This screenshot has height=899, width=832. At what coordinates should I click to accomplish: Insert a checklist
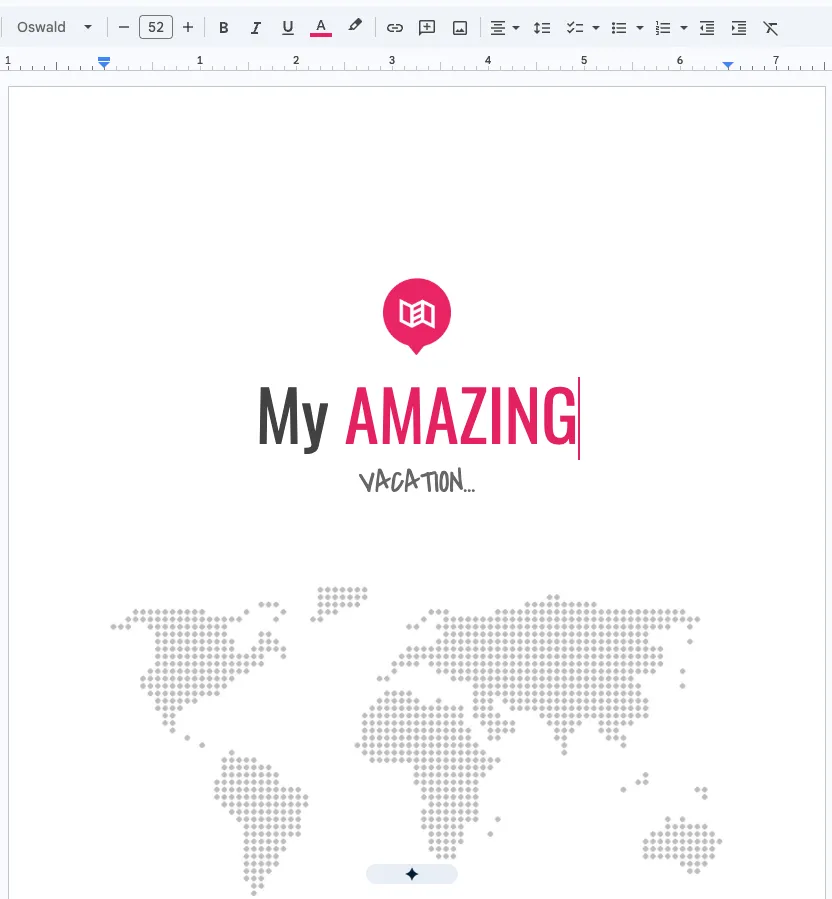575,28
